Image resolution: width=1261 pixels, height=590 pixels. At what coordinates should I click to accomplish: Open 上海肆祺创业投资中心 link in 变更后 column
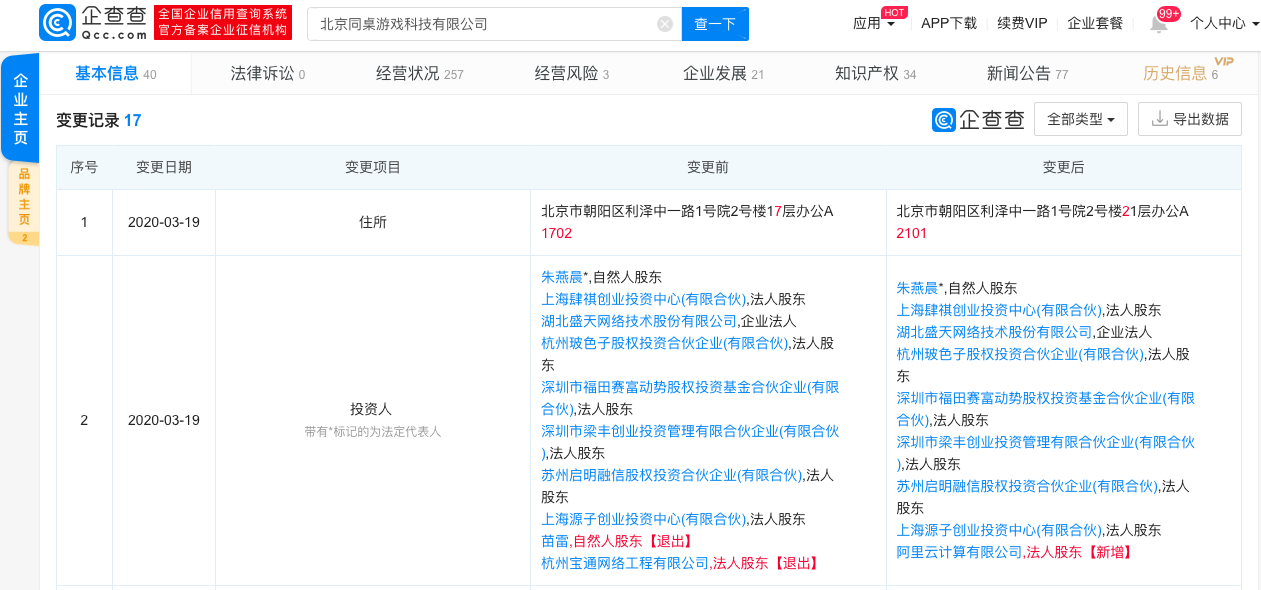1000,310
